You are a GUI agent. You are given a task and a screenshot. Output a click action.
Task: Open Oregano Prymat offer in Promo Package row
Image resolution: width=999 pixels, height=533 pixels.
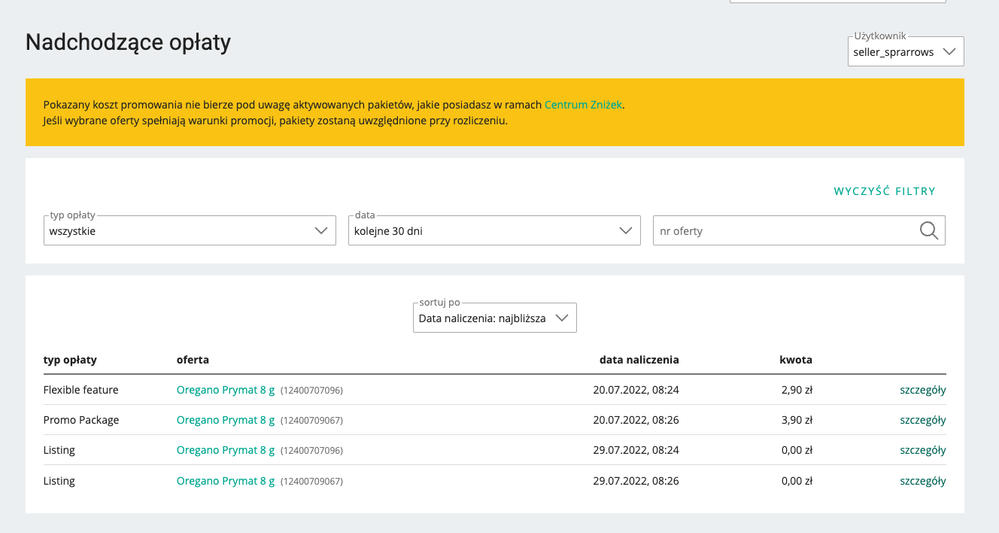coord(226,420)
